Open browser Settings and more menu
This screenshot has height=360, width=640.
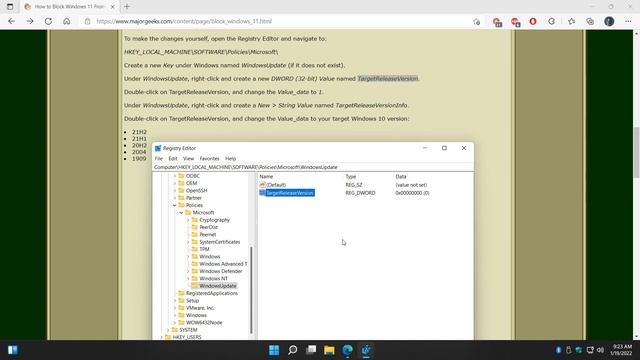(628, 21)
